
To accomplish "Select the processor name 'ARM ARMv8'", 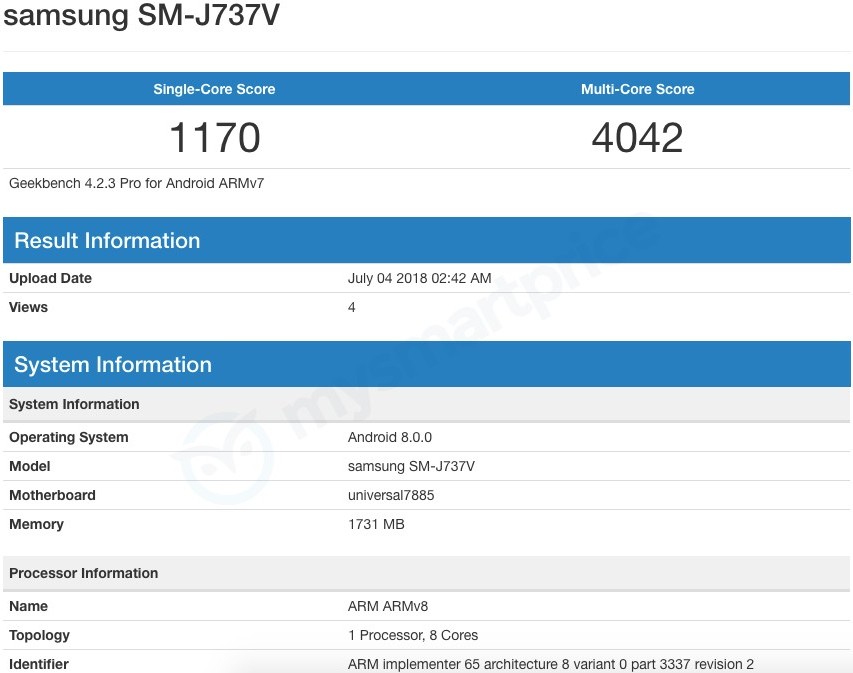I will click(x=388, y=606).
